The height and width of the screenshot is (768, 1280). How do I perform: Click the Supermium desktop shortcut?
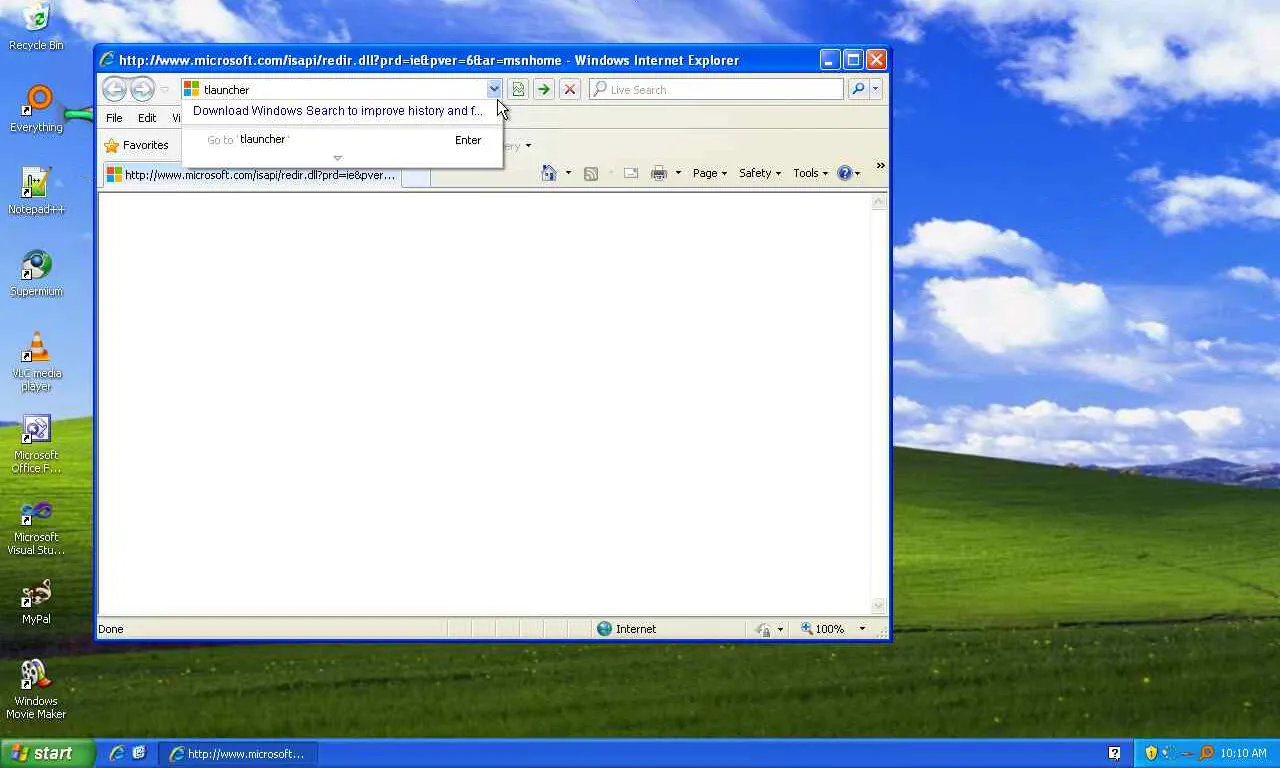click(x=36, y=274)
